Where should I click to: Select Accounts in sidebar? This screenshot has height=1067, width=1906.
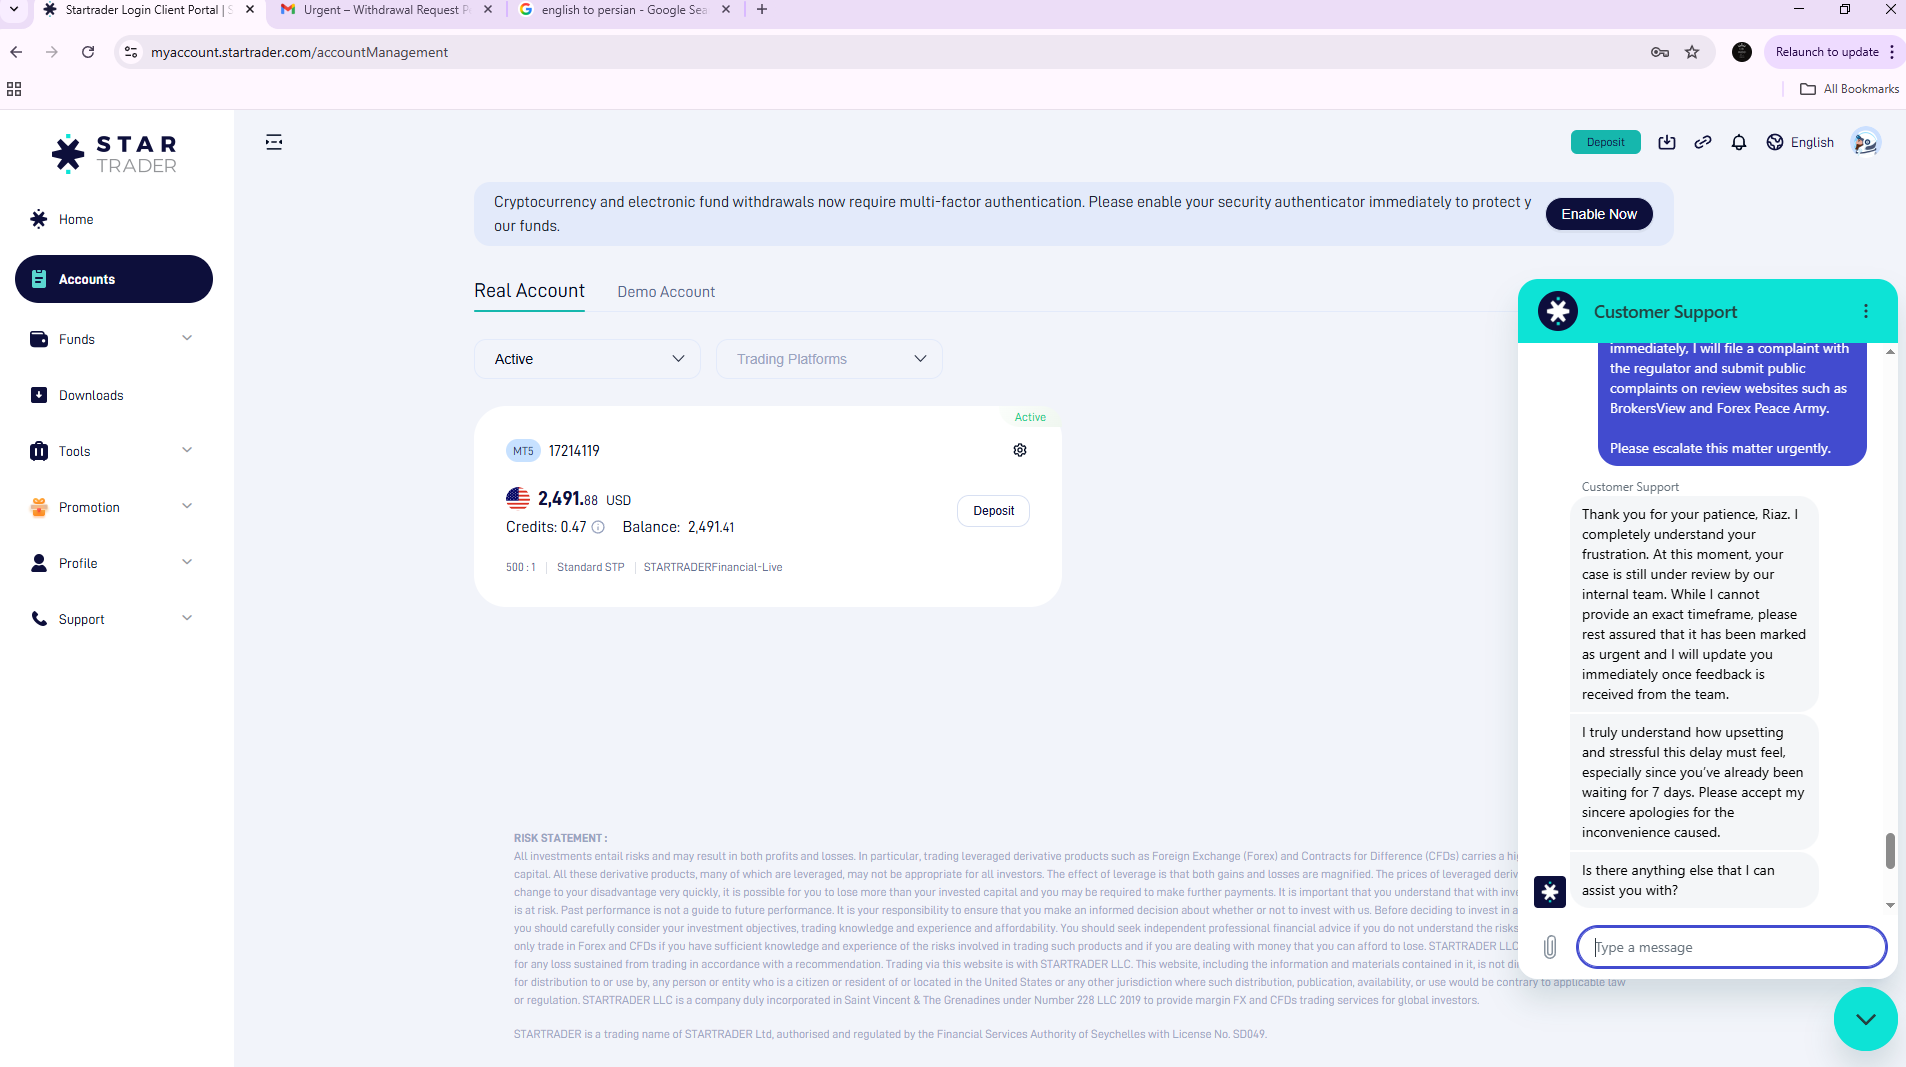[114, 279]
